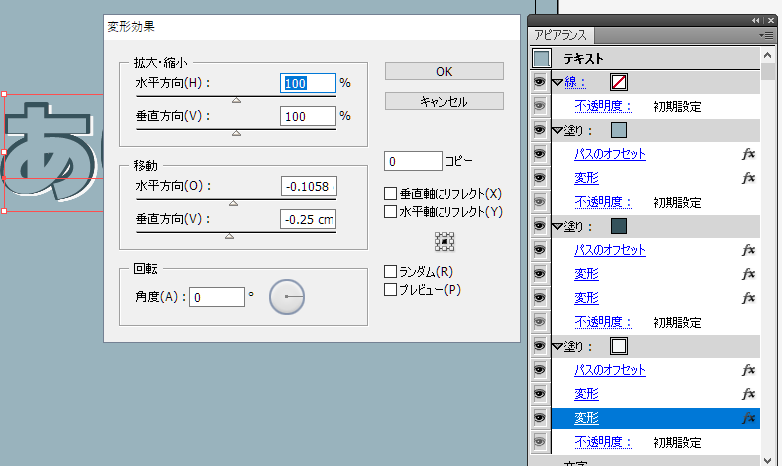Click the 線 none-color swatch

tap(619, 82)
